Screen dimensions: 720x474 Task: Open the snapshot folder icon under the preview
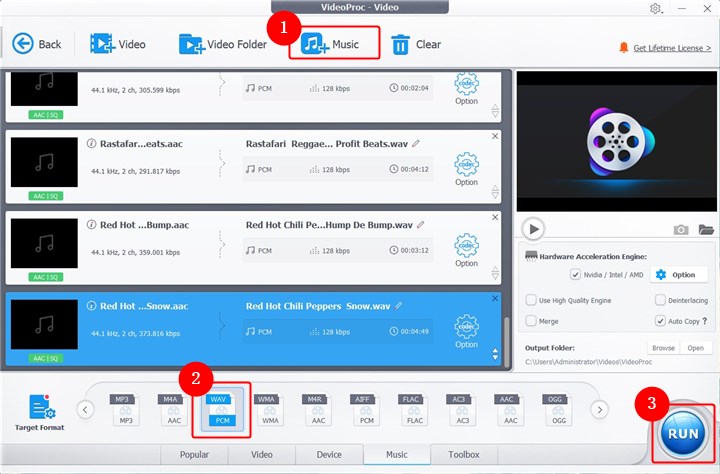(x=706, y=229)
